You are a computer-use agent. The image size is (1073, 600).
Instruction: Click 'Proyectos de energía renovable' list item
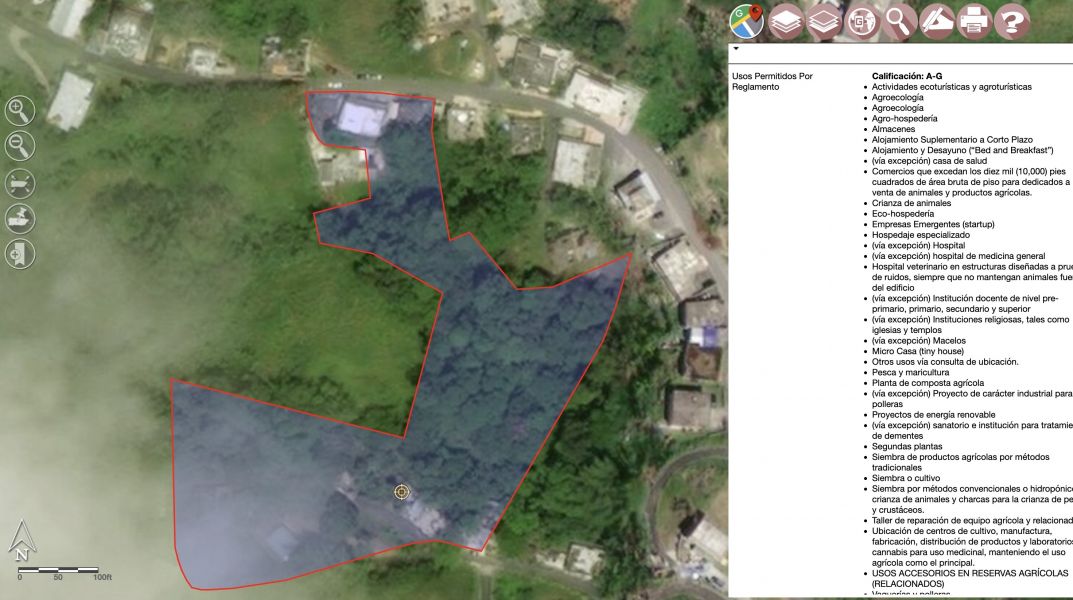(x=933, y=415)
